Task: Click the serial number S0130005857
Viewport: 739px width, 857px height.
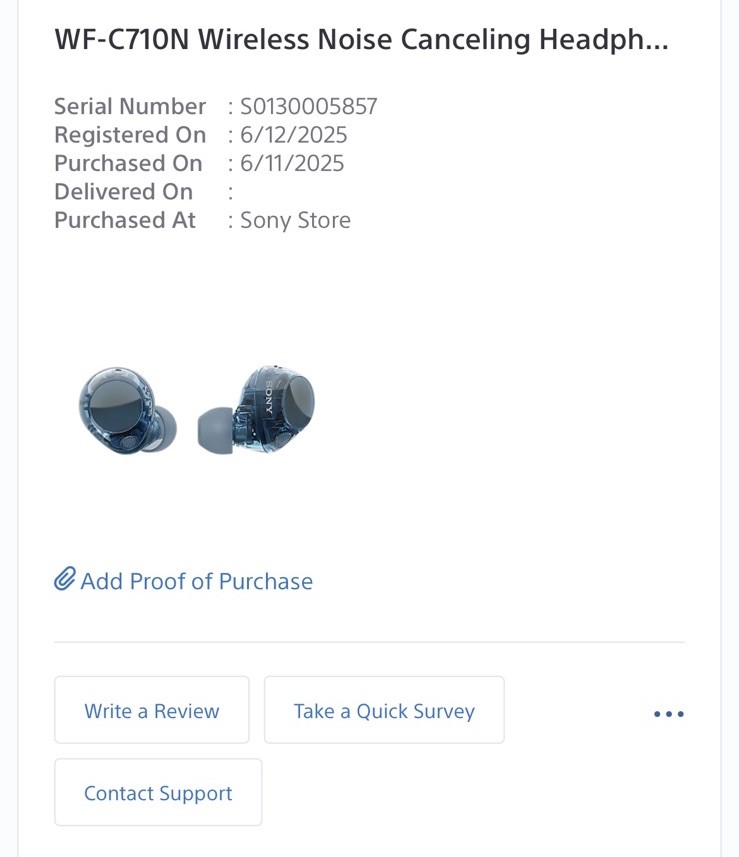Action: pos(308,106)
